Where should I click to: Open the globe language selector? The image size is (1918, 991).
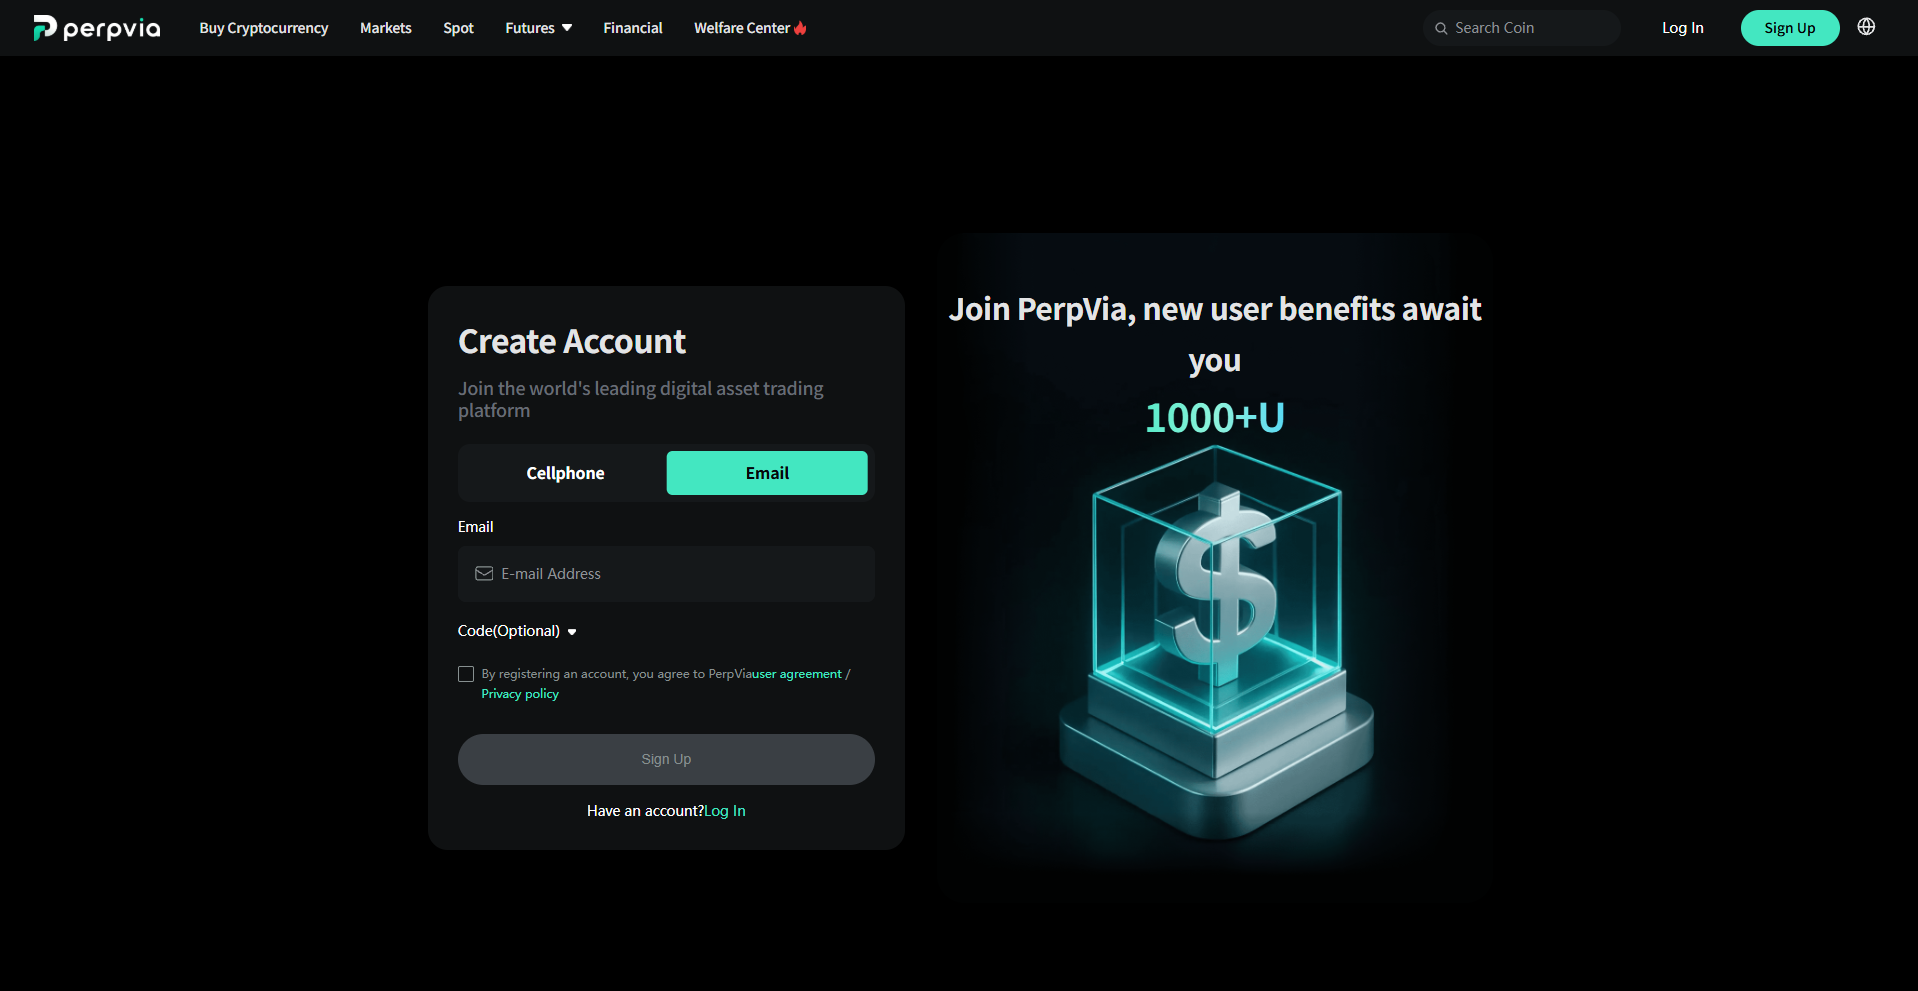coord(1866,27)
